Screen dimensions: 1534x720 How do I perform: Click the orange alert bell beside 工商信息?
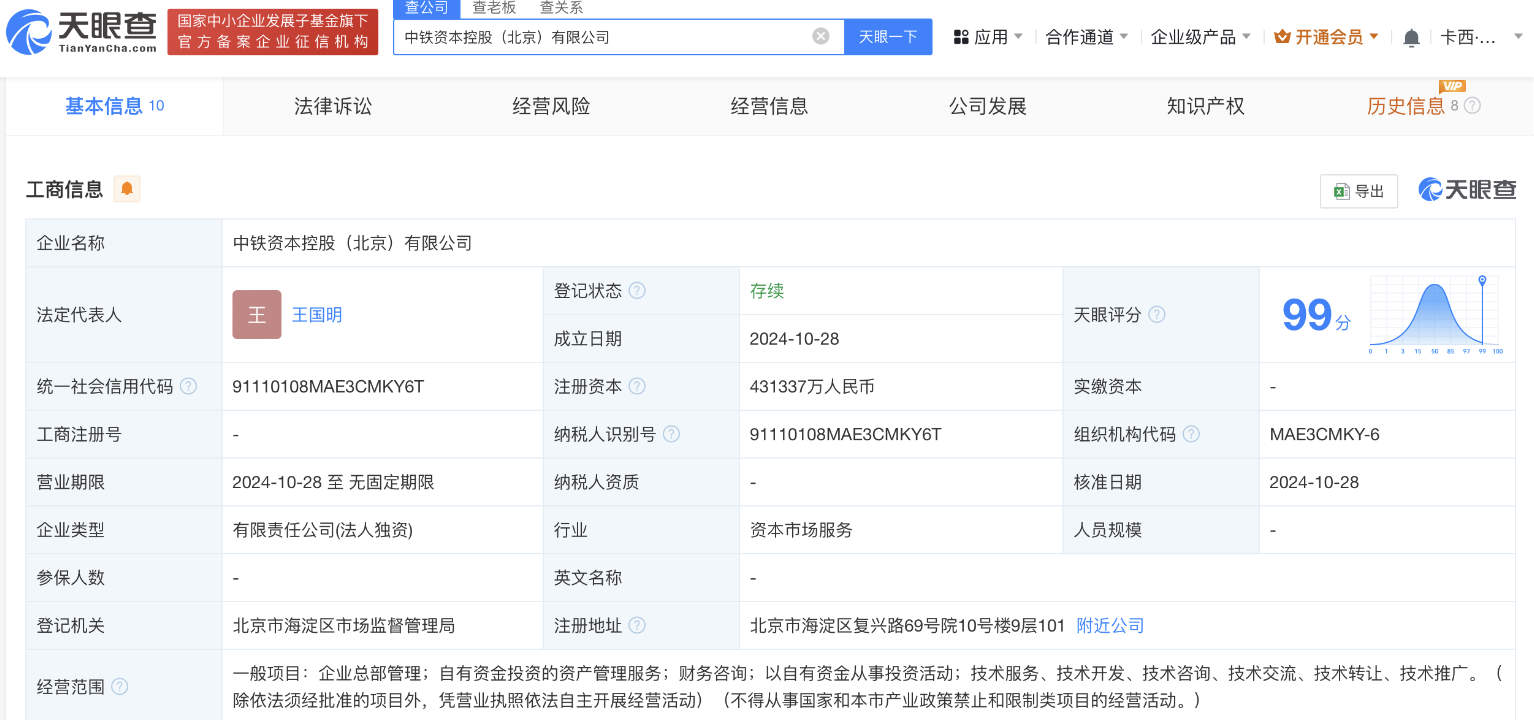click(127, 189)
